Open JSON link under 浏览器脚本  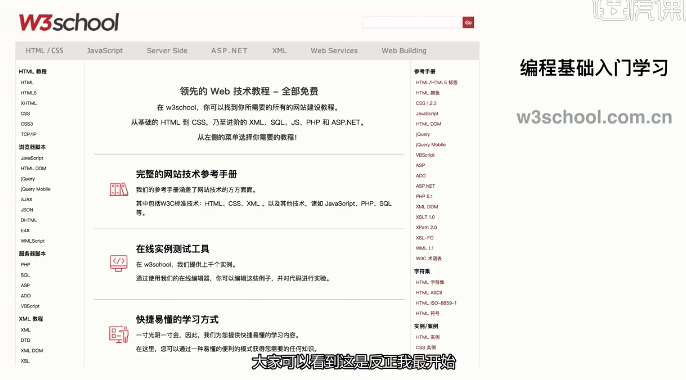pyautogui.click(x=27, y=210)
